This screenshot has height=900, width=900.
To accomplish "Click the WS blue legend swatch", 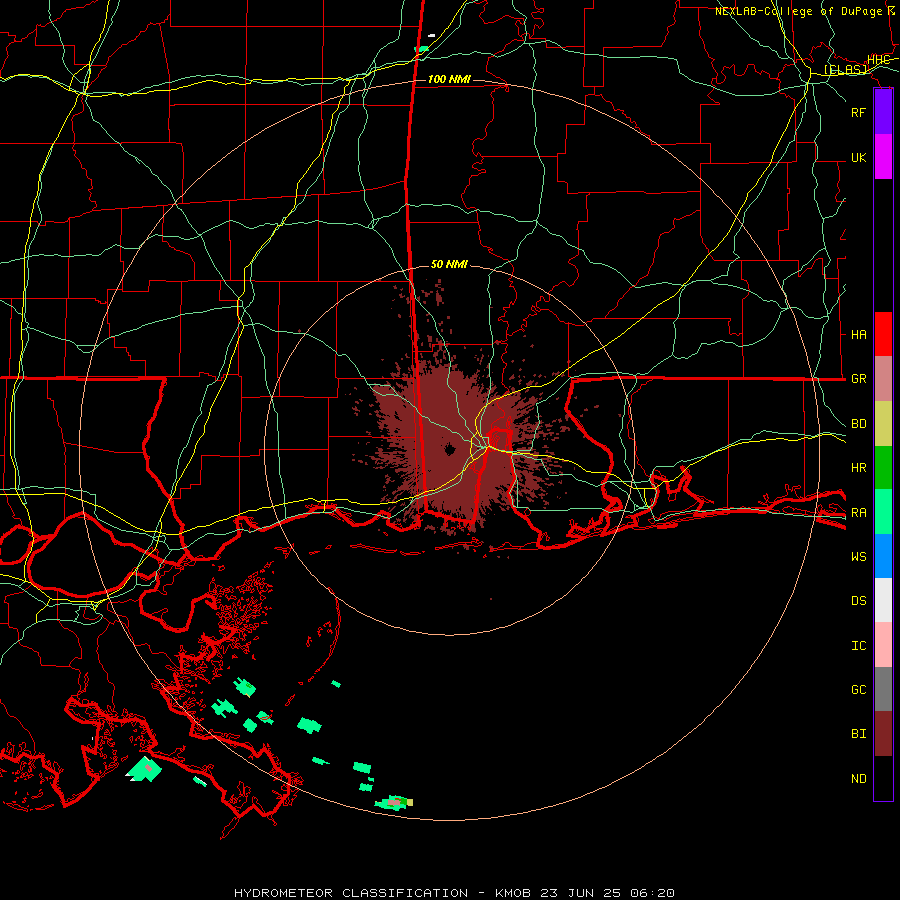I will click(883, 556).
